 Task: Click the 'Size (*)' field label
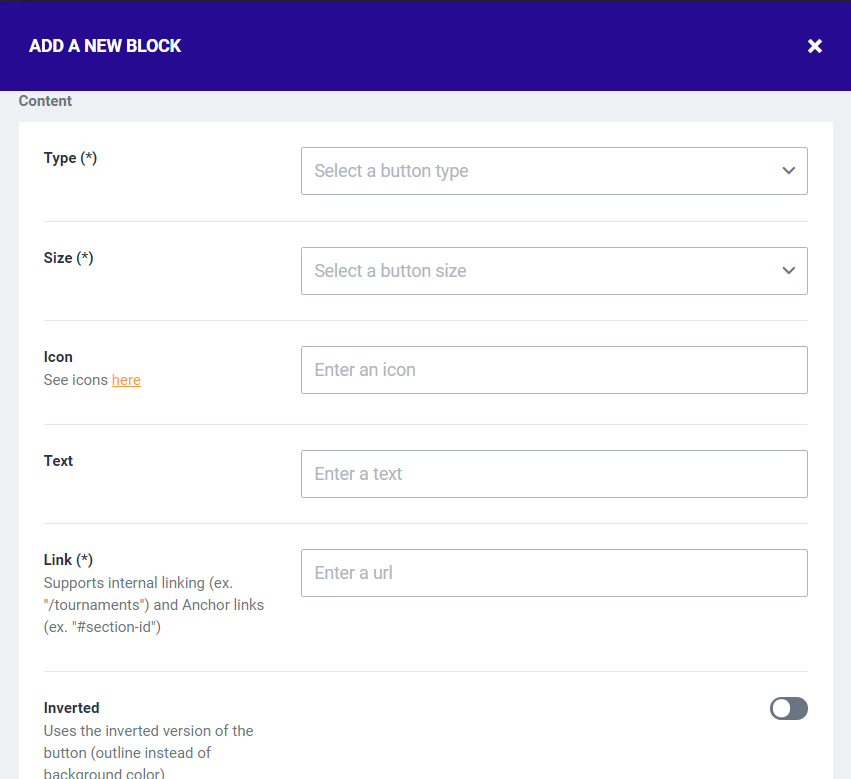(x=68, y=258)
